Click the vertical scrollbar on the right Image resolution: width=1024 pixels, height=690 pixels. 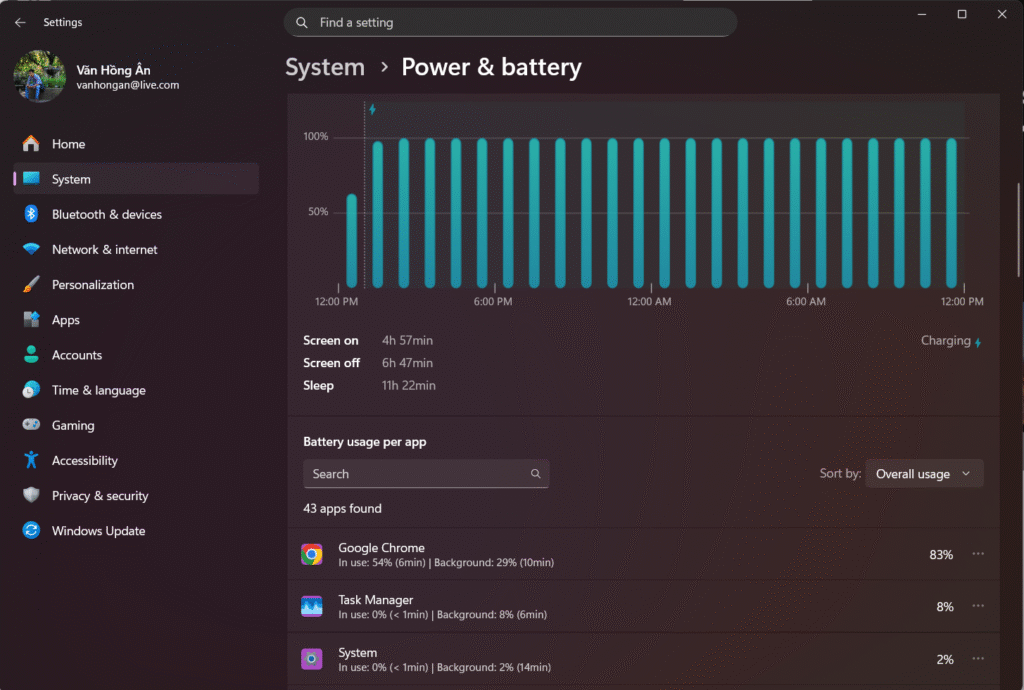1017,230
